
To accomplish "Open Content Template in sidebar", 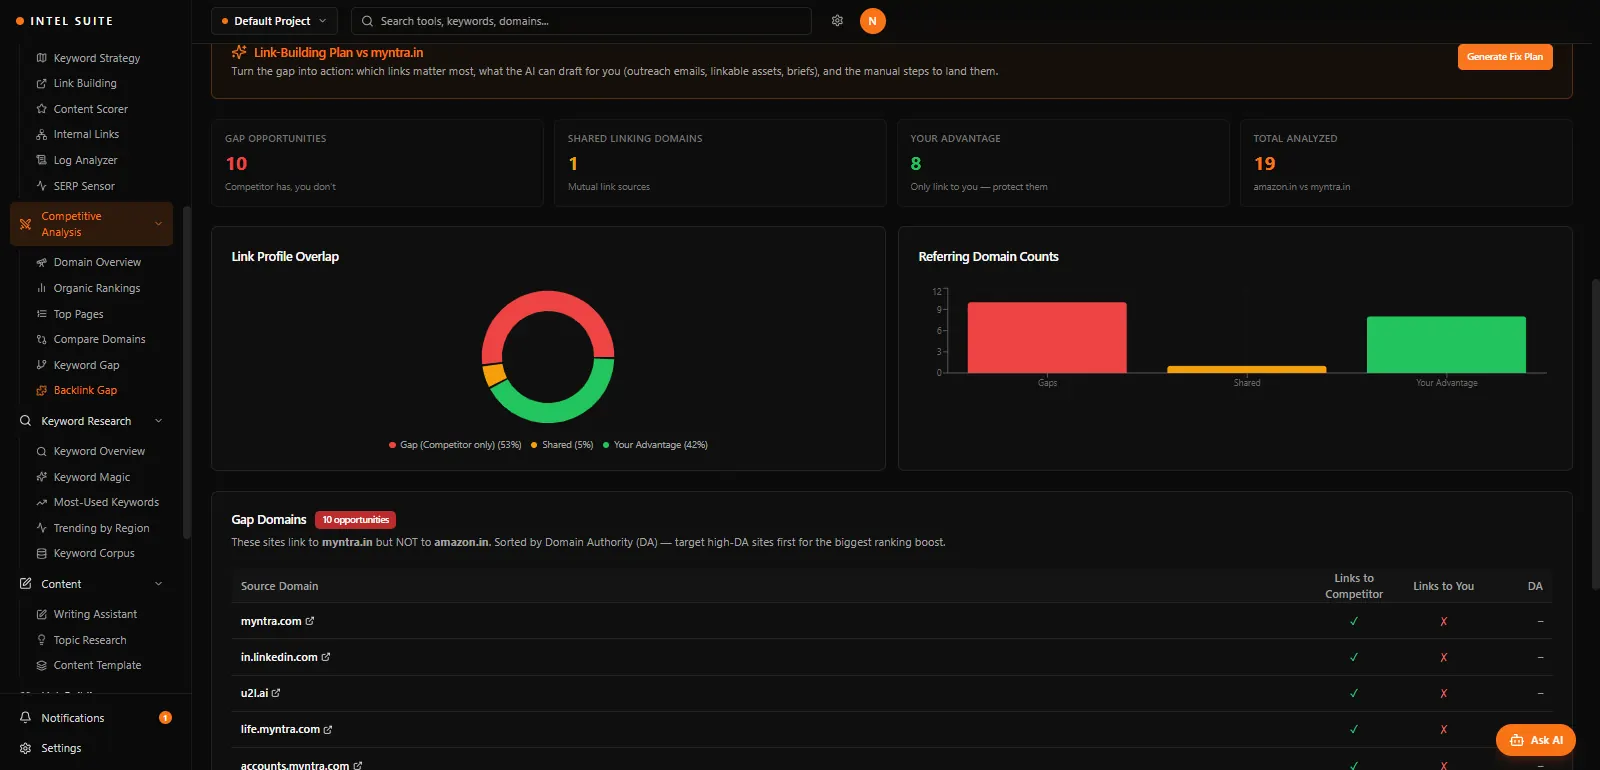I will click(97, 666).
